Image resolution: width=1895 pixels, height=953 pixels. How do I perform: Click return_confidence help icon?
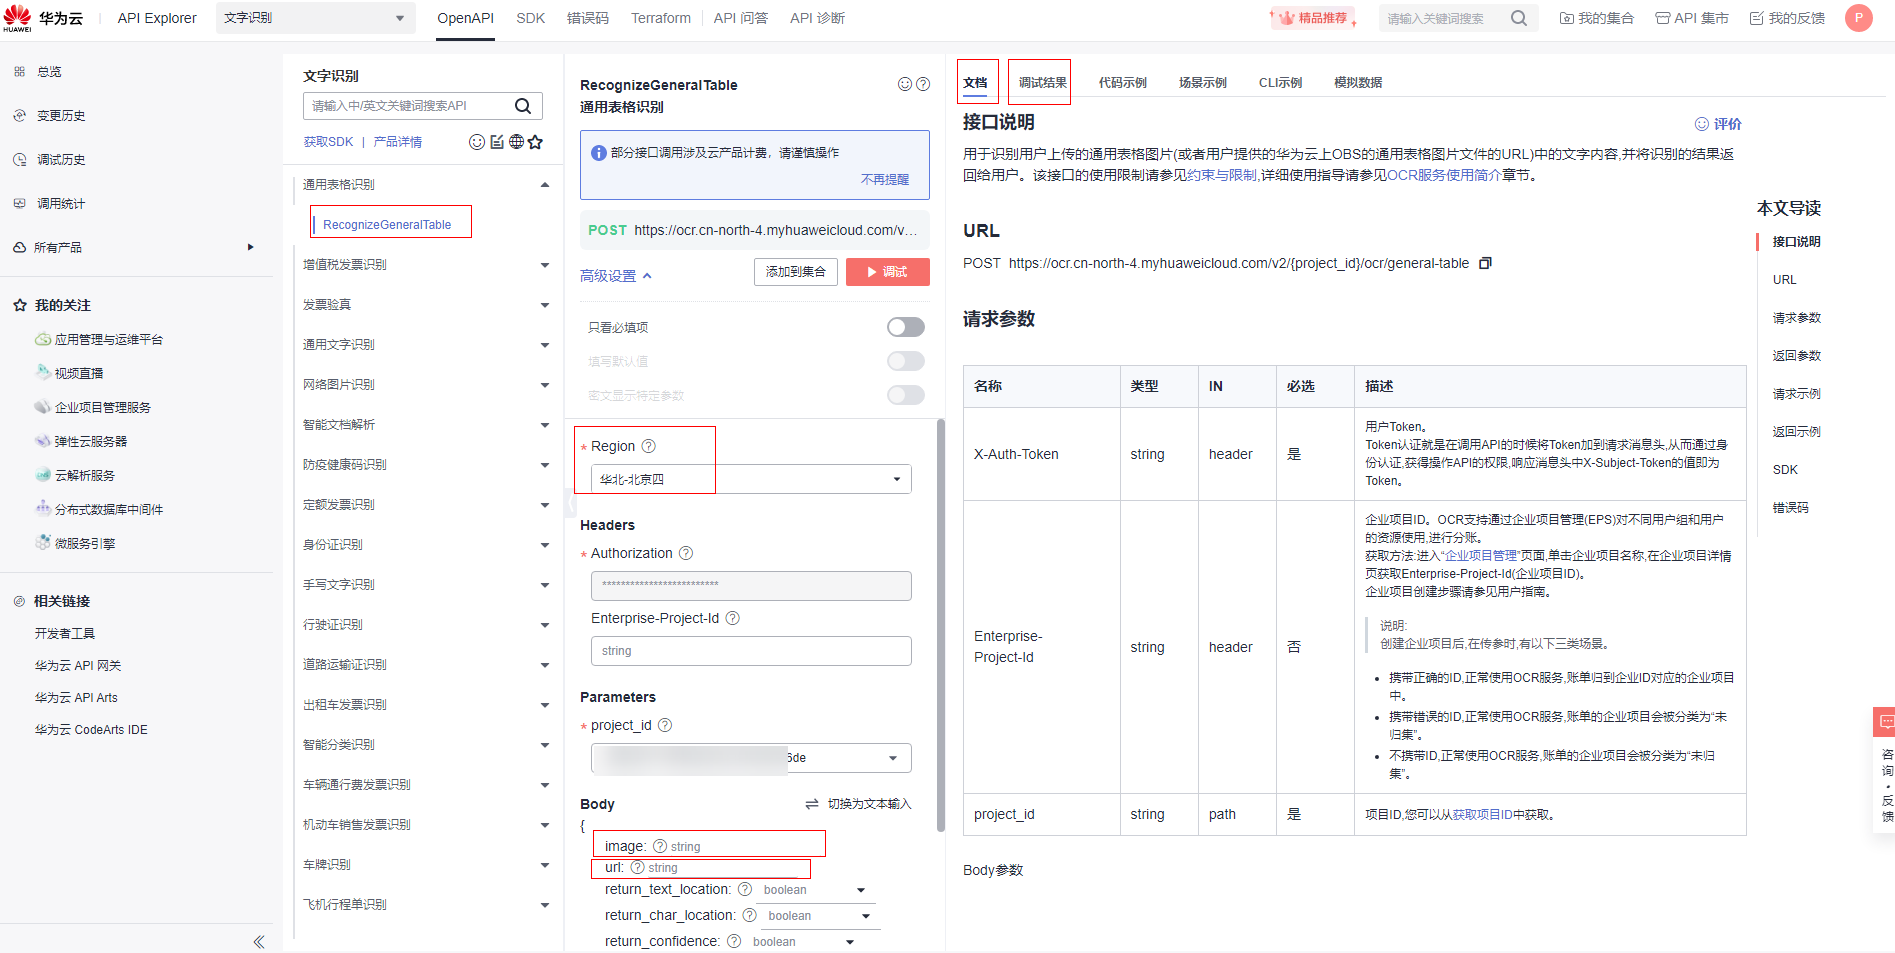click(734, 941)
